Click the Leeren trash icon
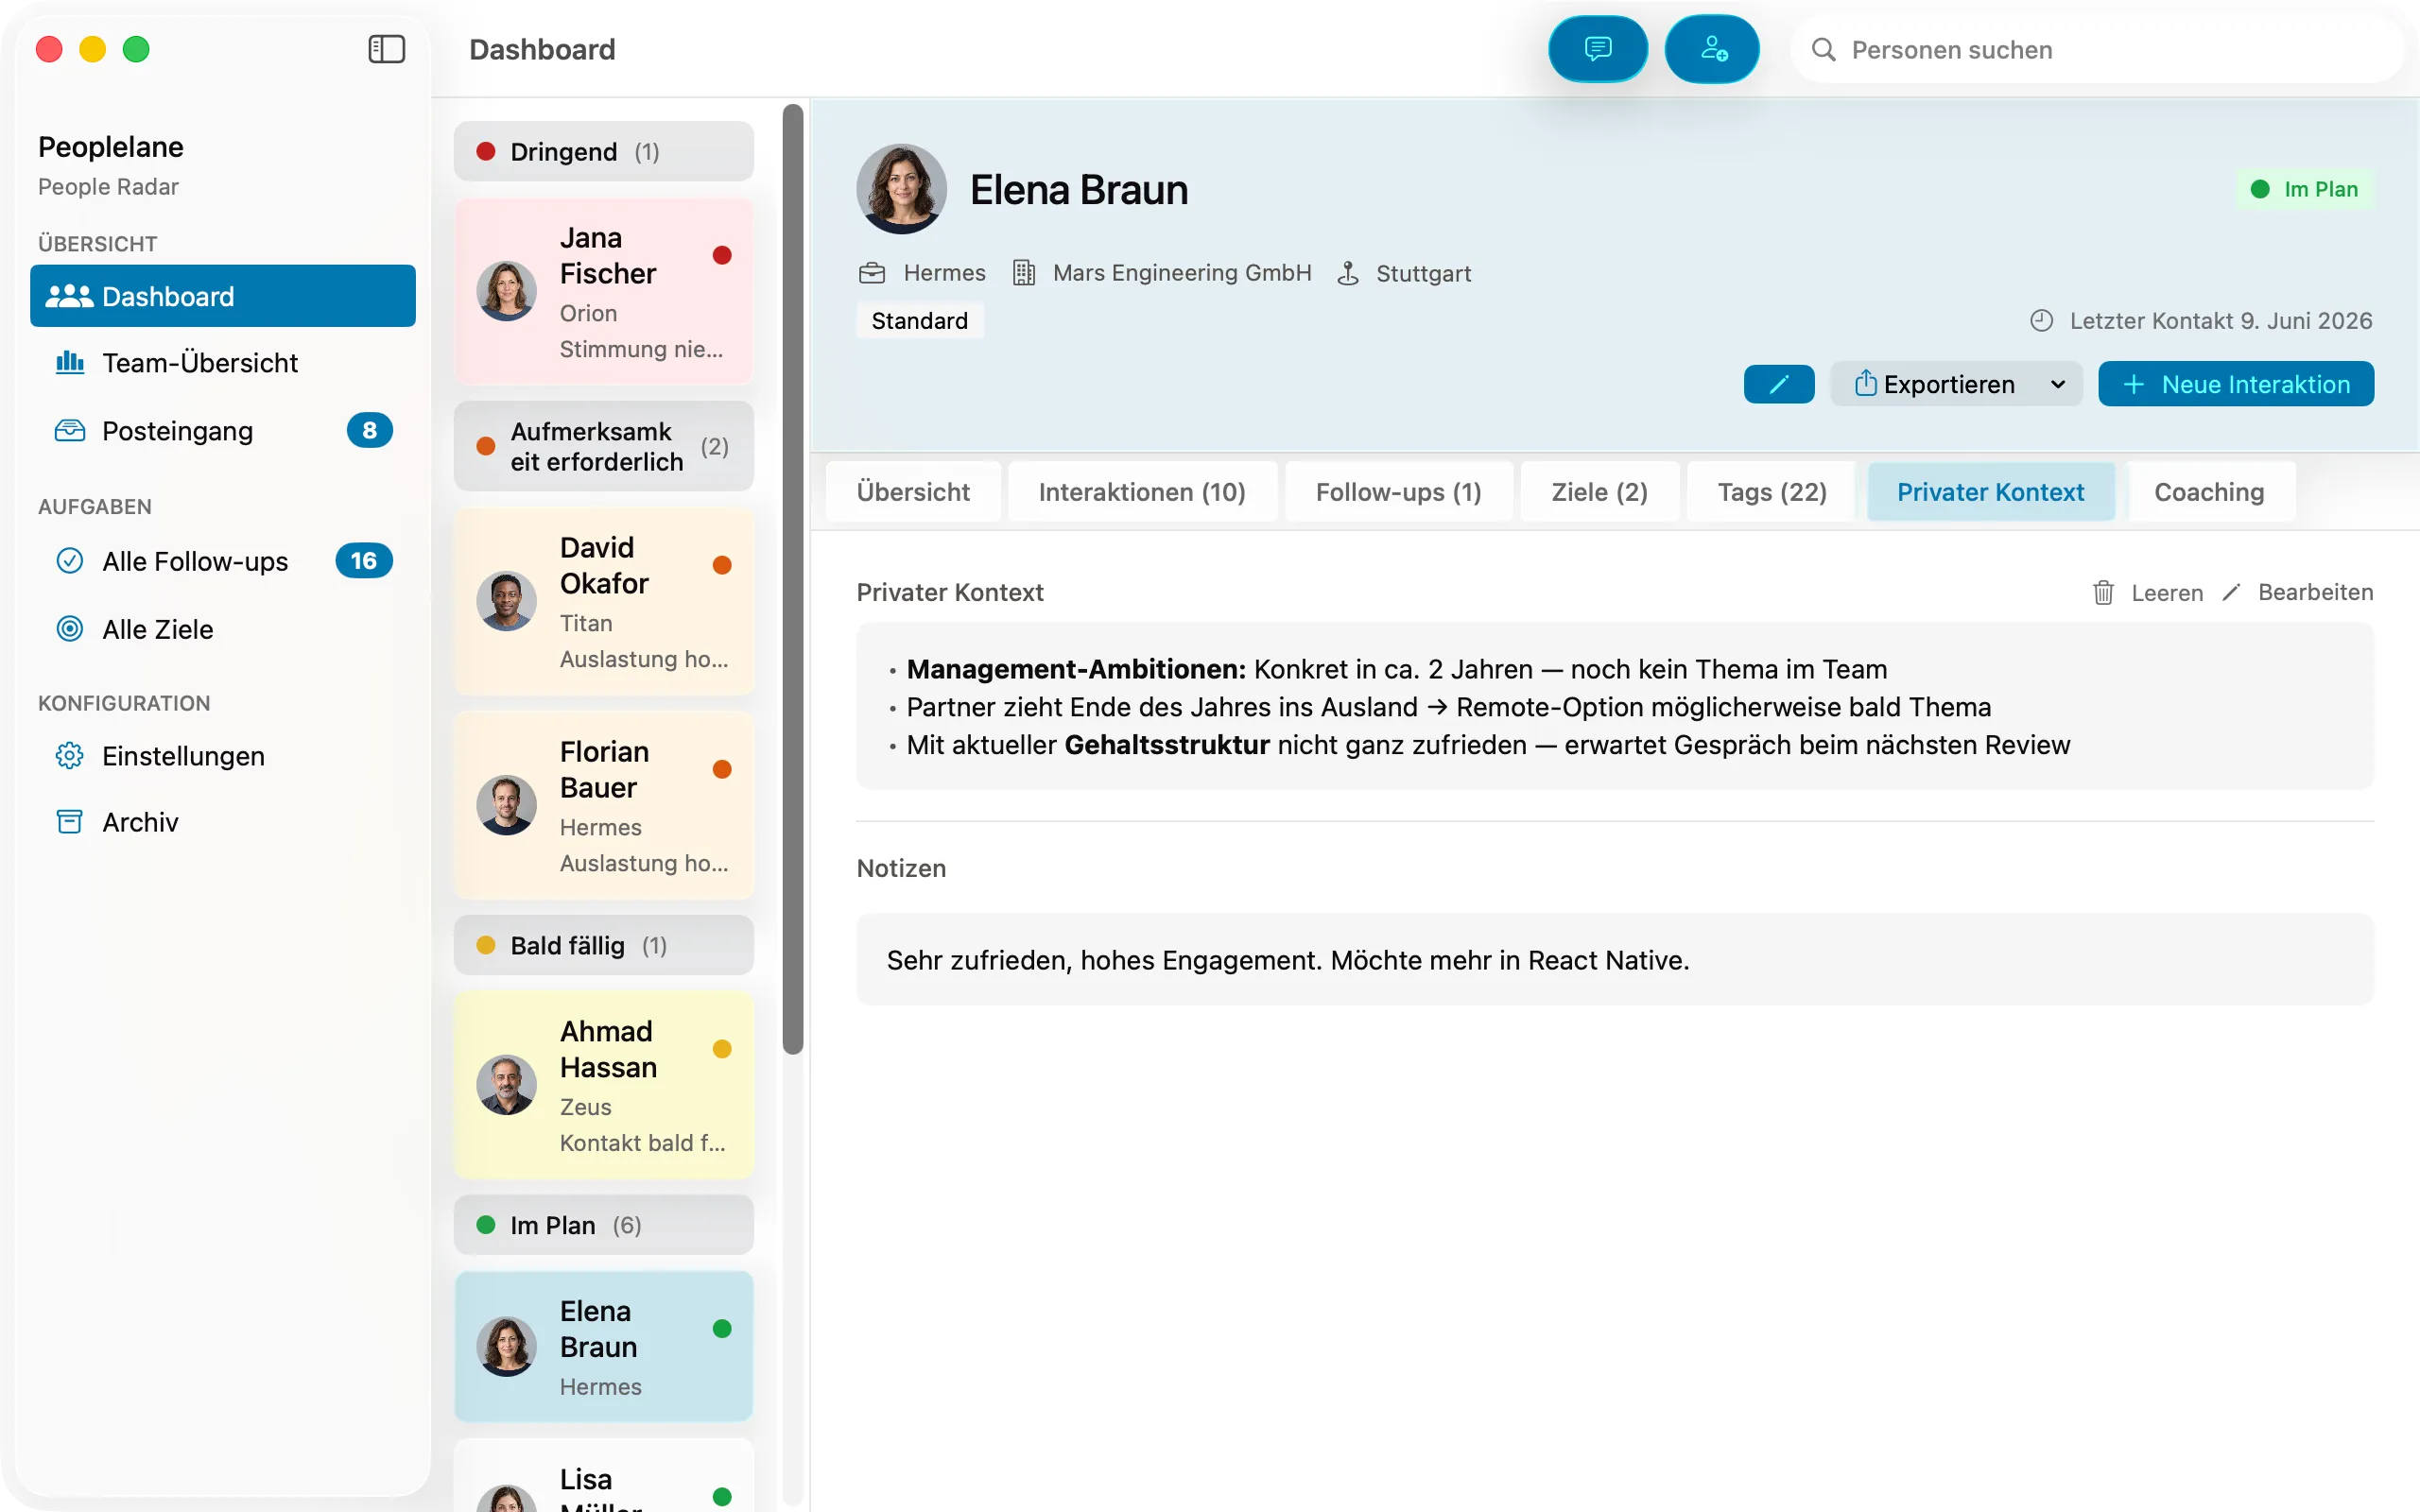 (2103, 593)
